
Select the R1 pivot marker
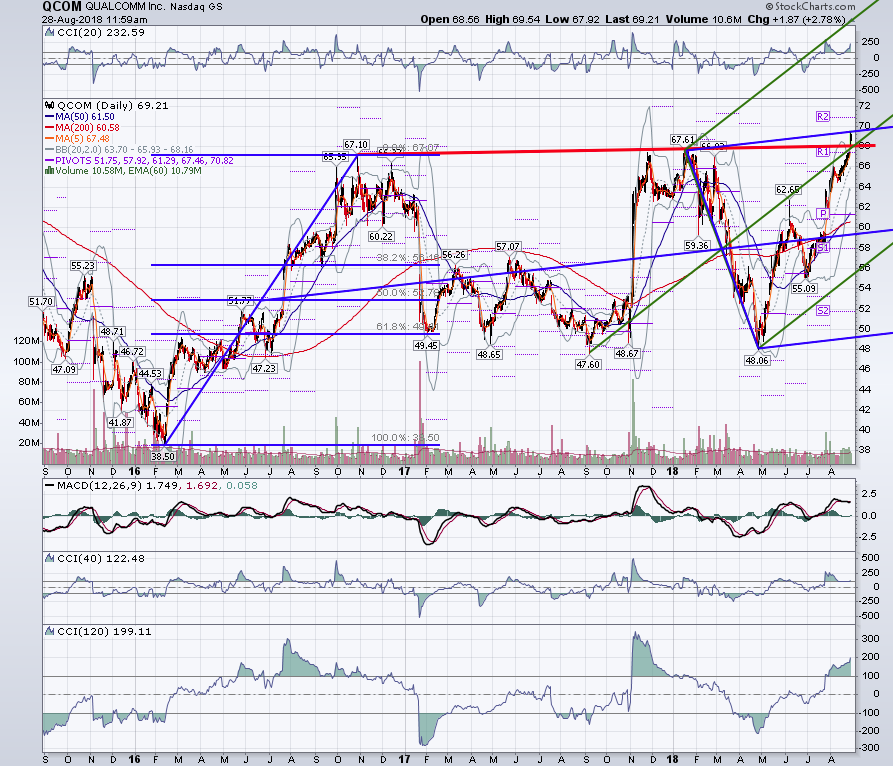pyautogui.click(x=823, y=151)
